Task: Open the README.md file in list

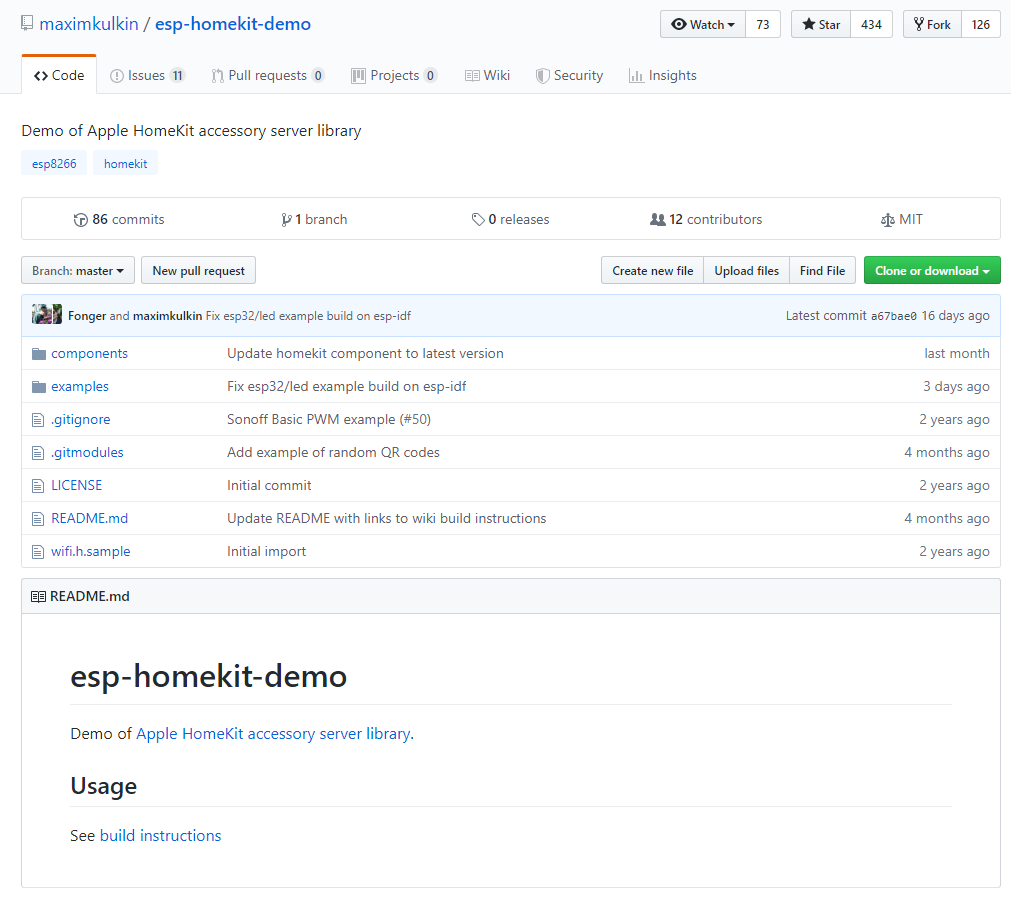Action: [x=90, y=518]
